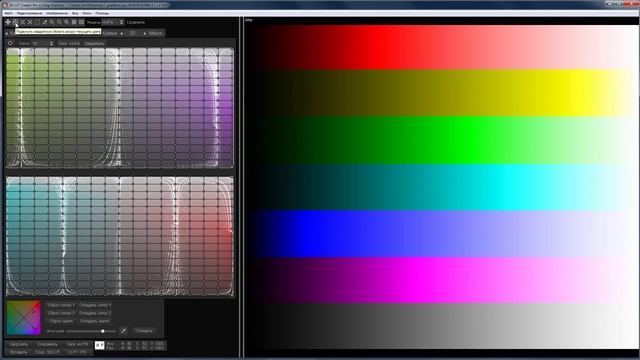Select the move tool with four arrows
The image size is (640, 360).
click(8, 22)
